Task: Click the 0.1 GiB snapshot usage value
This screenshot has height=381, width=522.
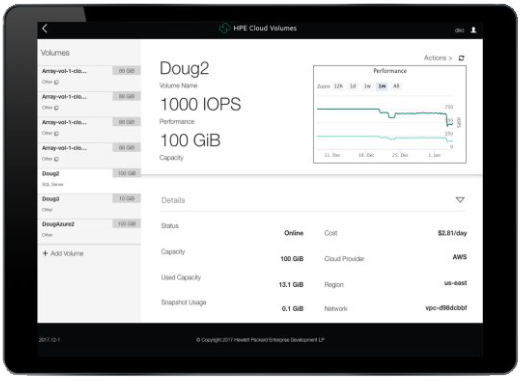Action: pos(293,308)
